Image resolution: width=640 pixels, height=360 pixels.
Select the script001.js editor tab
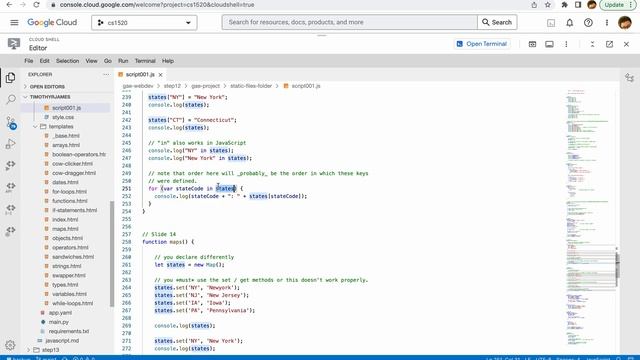140,74
